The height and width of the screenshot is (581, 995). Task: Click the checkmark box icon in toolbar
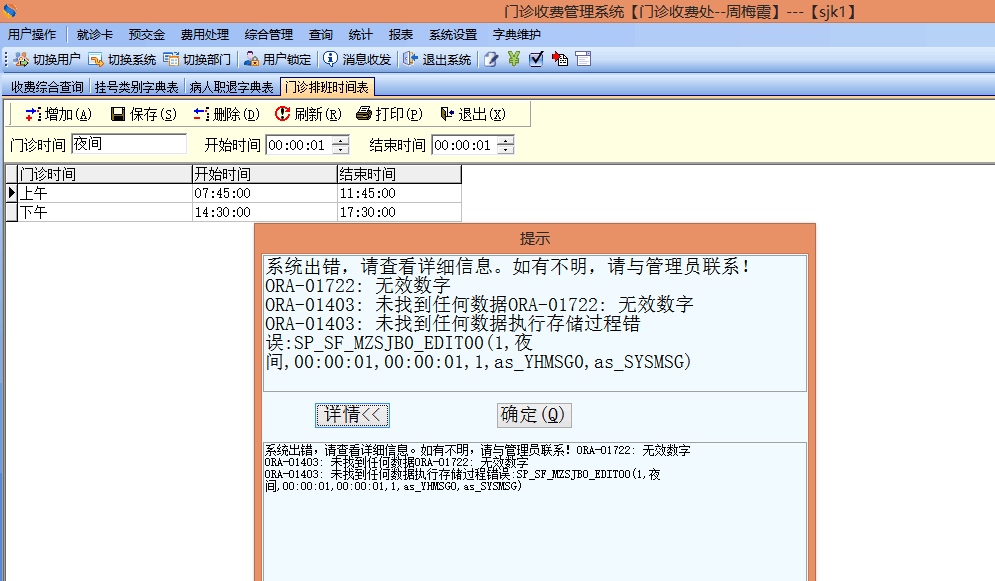click(536, 59)
